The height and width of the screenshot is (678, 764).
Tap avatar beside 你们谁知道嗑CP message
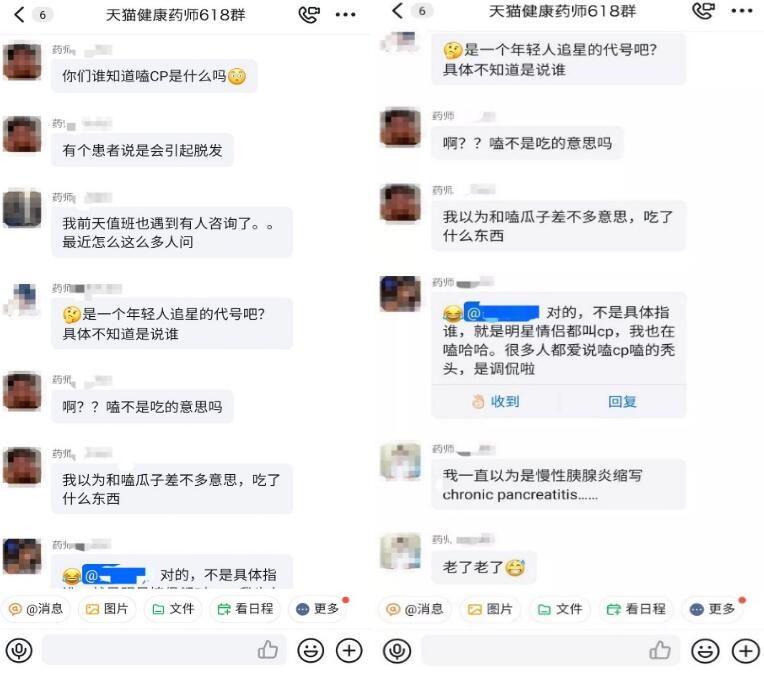click(x=22, y=60)
